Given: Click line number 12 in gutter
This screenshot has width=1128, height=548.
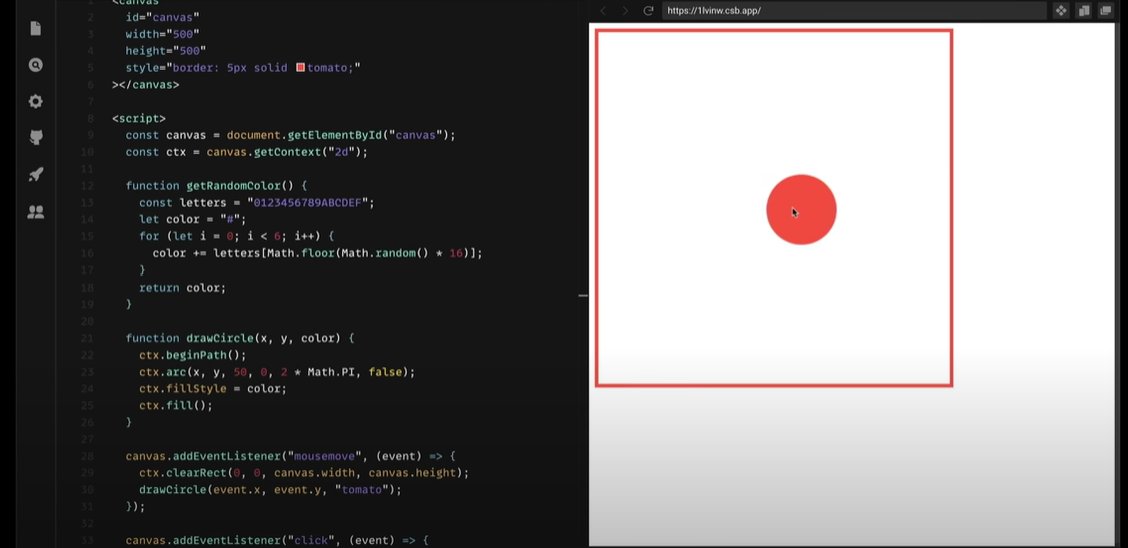Looking at the screenshot, I should click(x=88, y=186).
